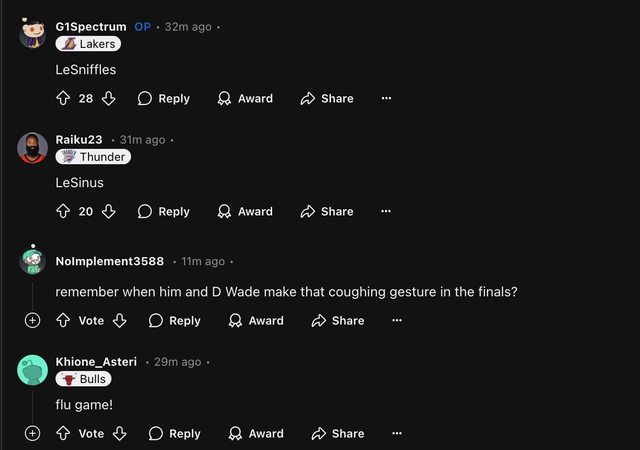
Task: Upvote Raiku23's LeSinus comment
Action: (63, 211)
